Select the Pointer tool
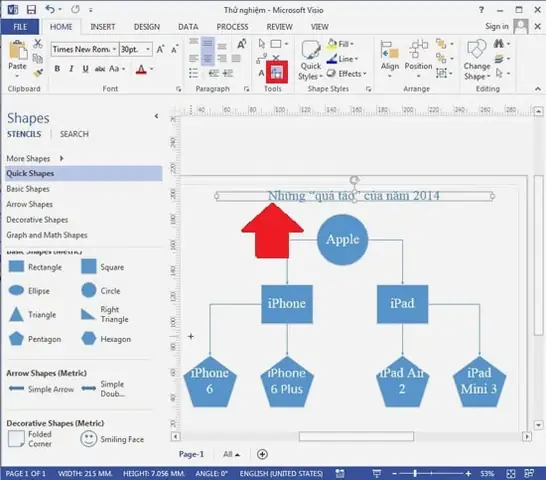Image resolution: width=546 pixels, height=480 pixels. [262, 44]
